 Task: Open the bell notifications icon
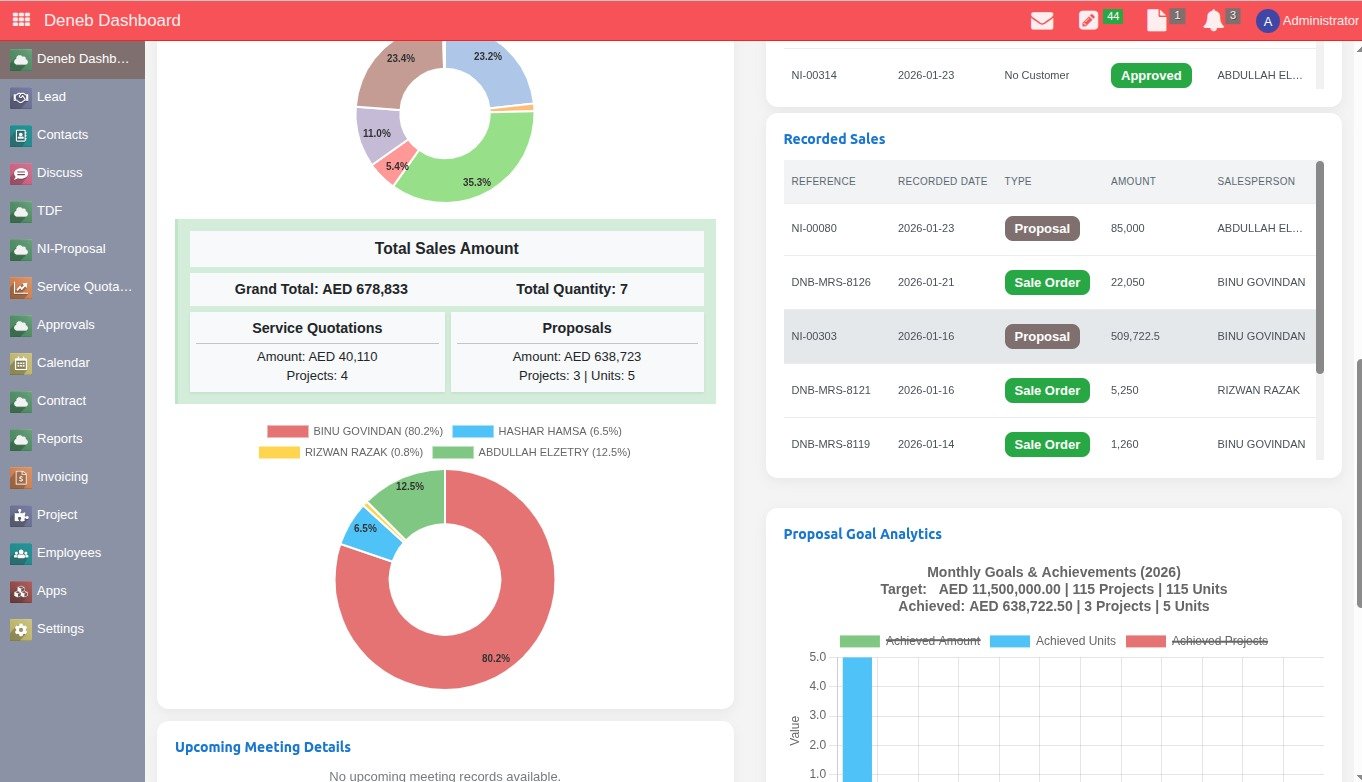click(x=1213, y=20)
